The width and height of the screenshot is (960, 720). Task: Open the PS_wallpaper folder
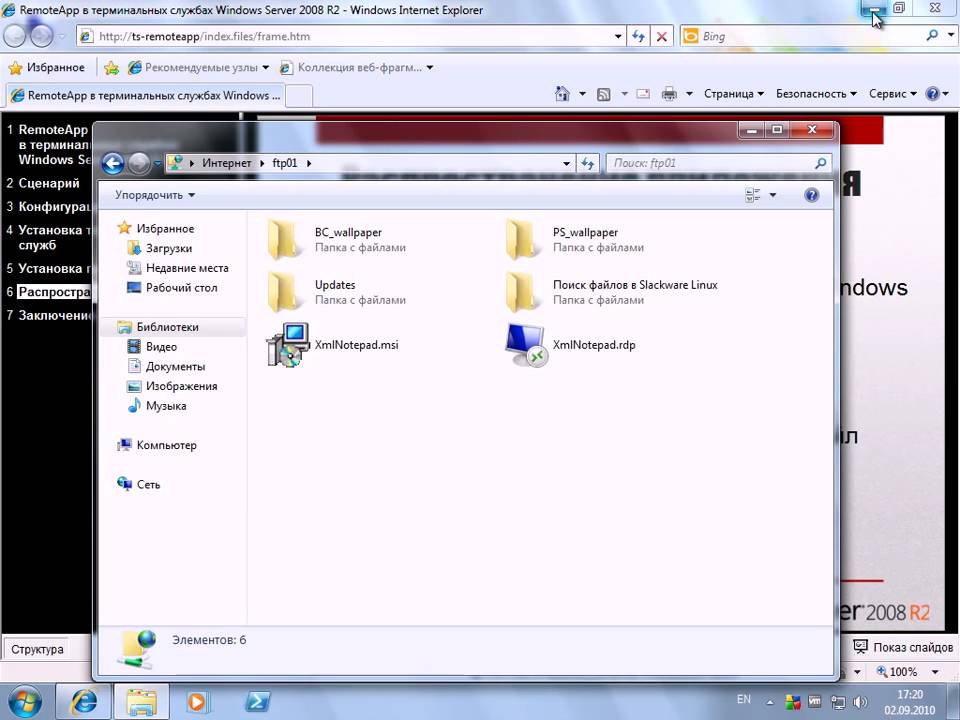point(574,240)
